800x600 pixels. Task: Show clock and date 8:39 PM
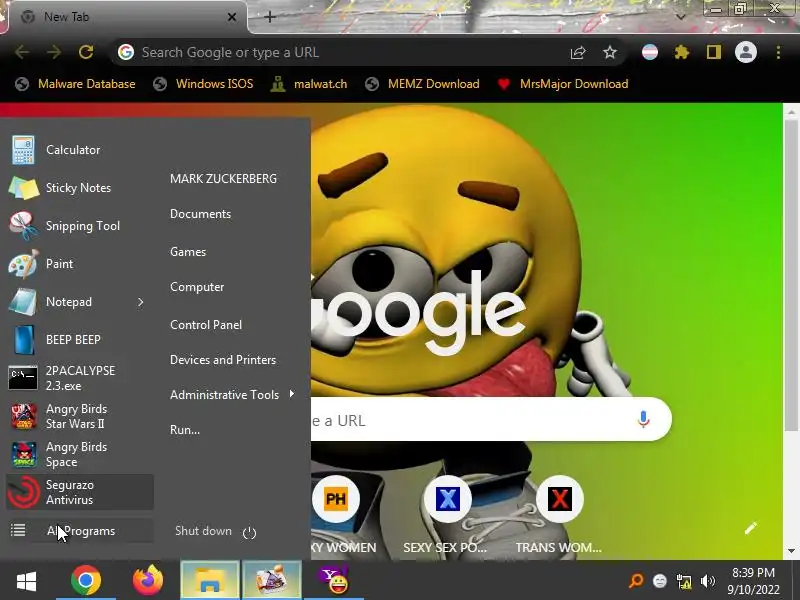753,581
